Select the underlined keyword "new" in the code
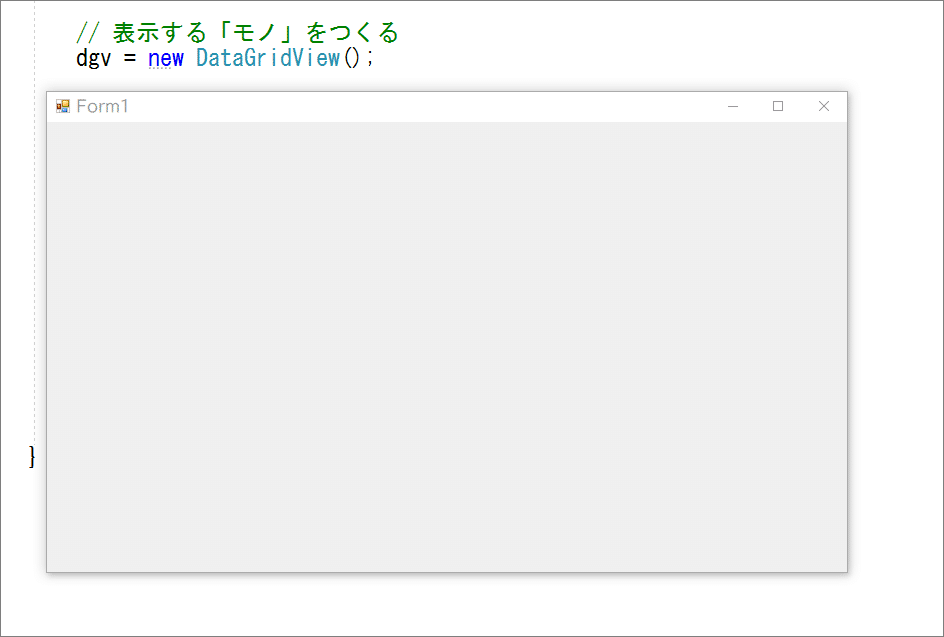 point(165,58)
